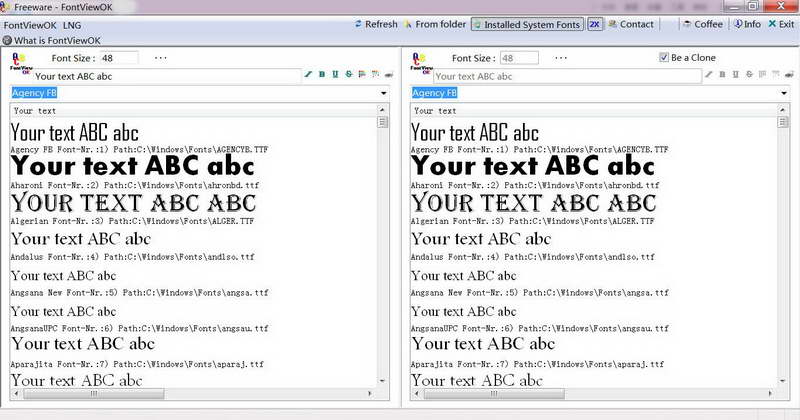Click the print icon in left panel

pyautogui.click(x=389, y=75)
